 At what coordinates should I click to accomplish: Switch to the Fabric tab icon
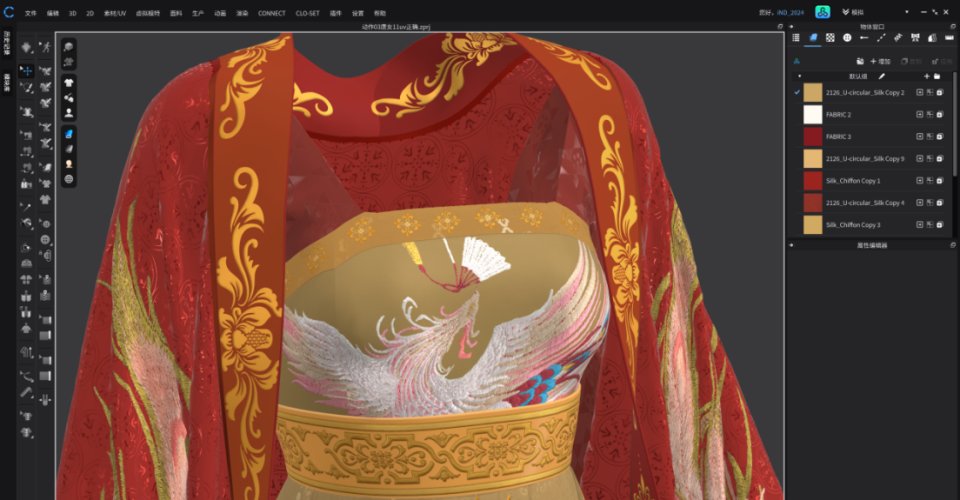pos(813,38)
